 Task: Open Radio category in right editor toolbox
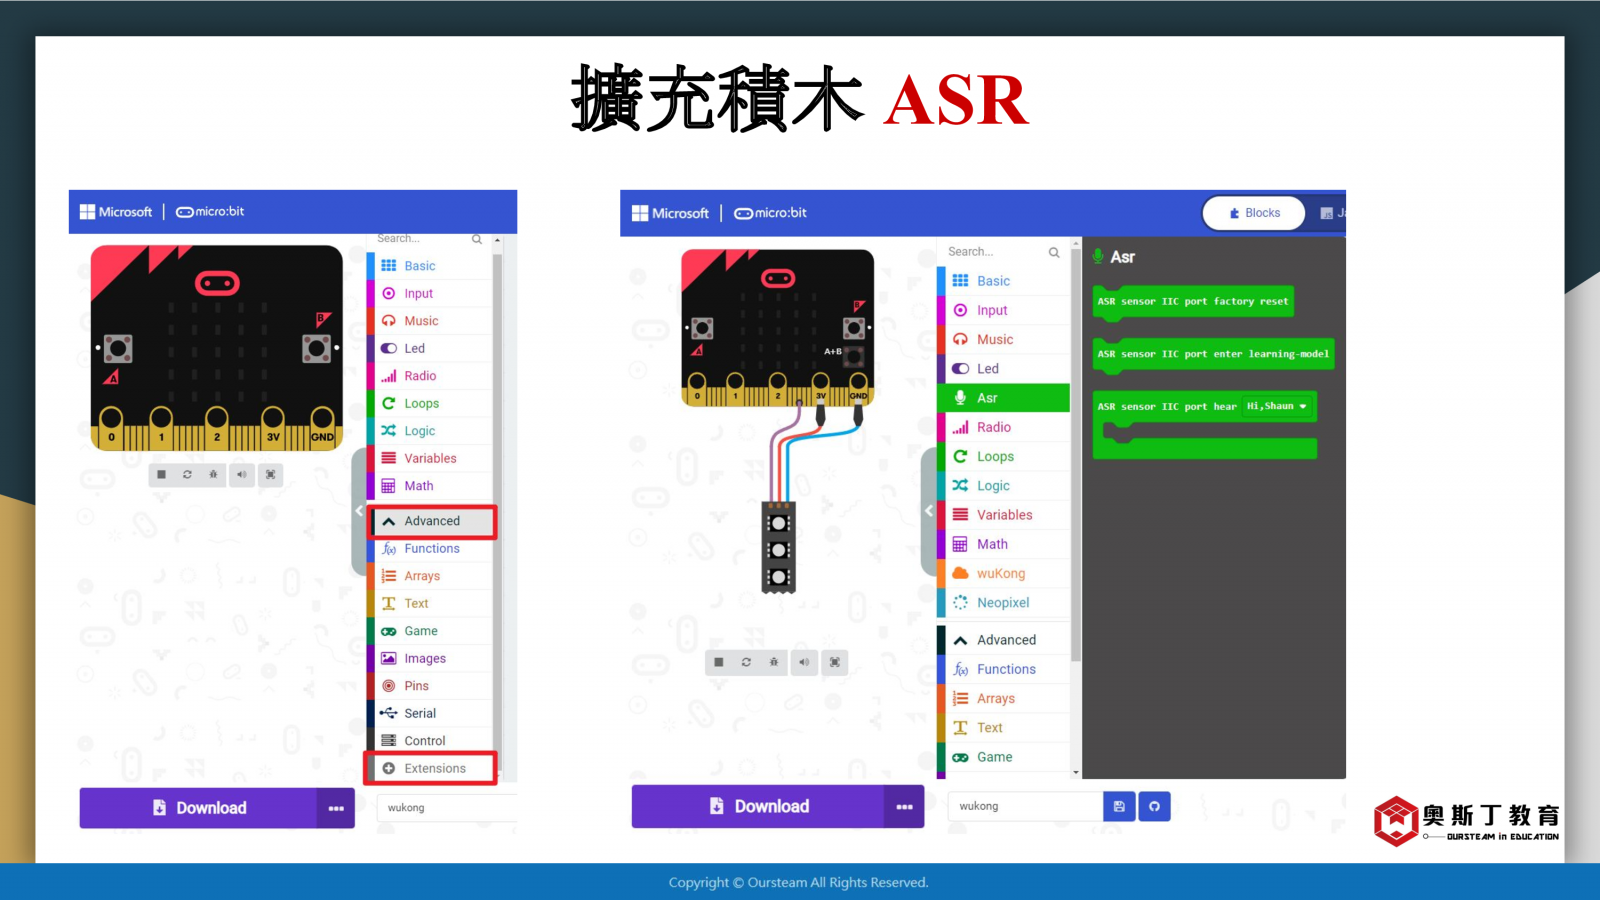[x=1003, y=427]
